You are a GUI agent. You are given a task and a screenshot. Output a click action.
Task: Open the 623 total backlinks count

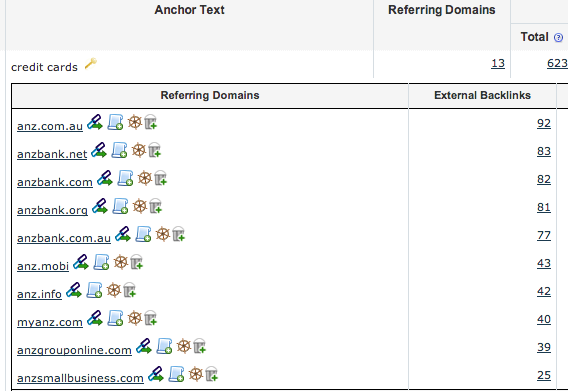coord(557,63)
